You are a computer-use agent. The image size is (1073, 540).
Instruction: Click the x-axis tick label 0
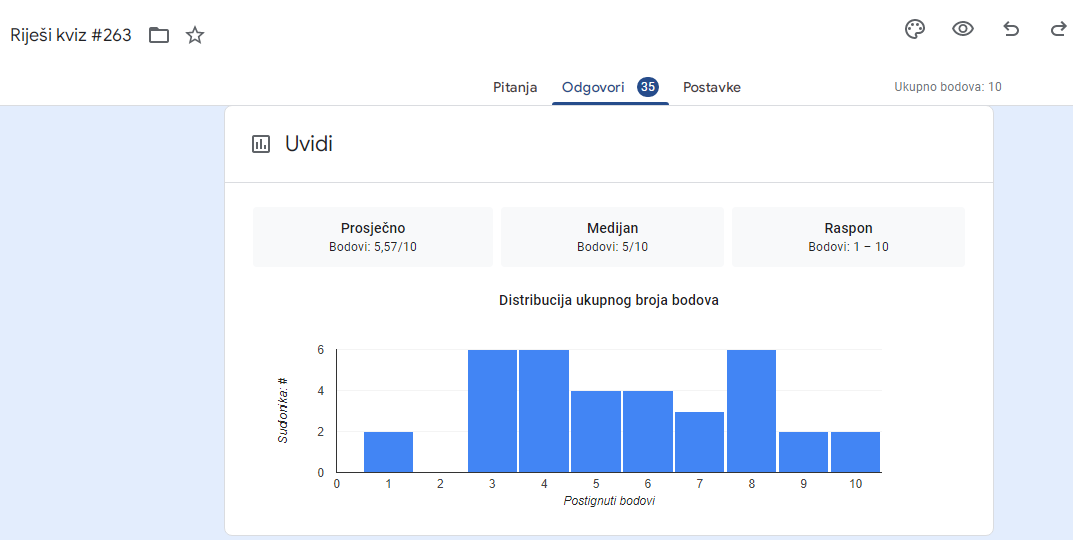click(337, 484)
